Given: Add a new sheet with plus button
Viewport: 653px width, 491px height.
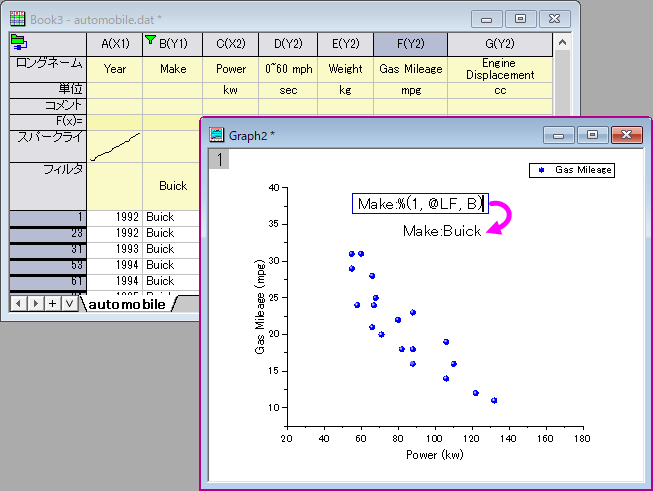Looking at the screenshot, I should pos(52,304).
